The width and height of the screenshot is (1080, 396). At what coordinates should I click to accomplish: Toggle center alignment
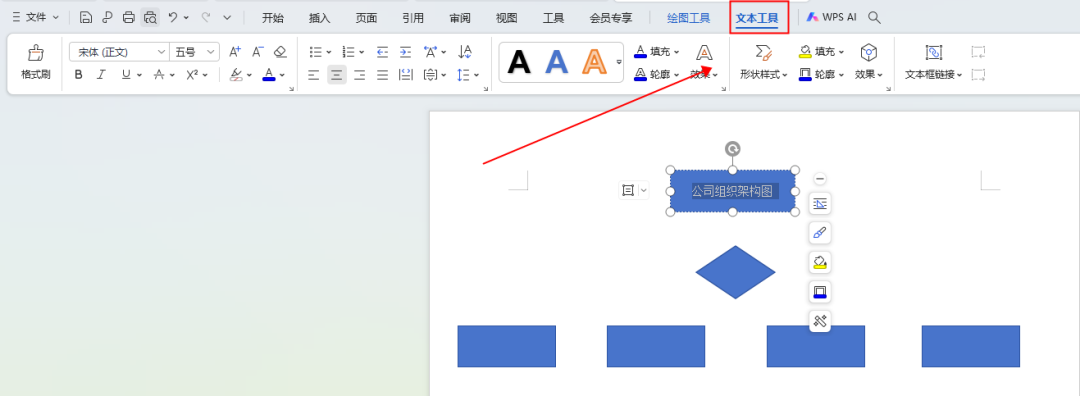pyautogui.click(x=337, y=74)
